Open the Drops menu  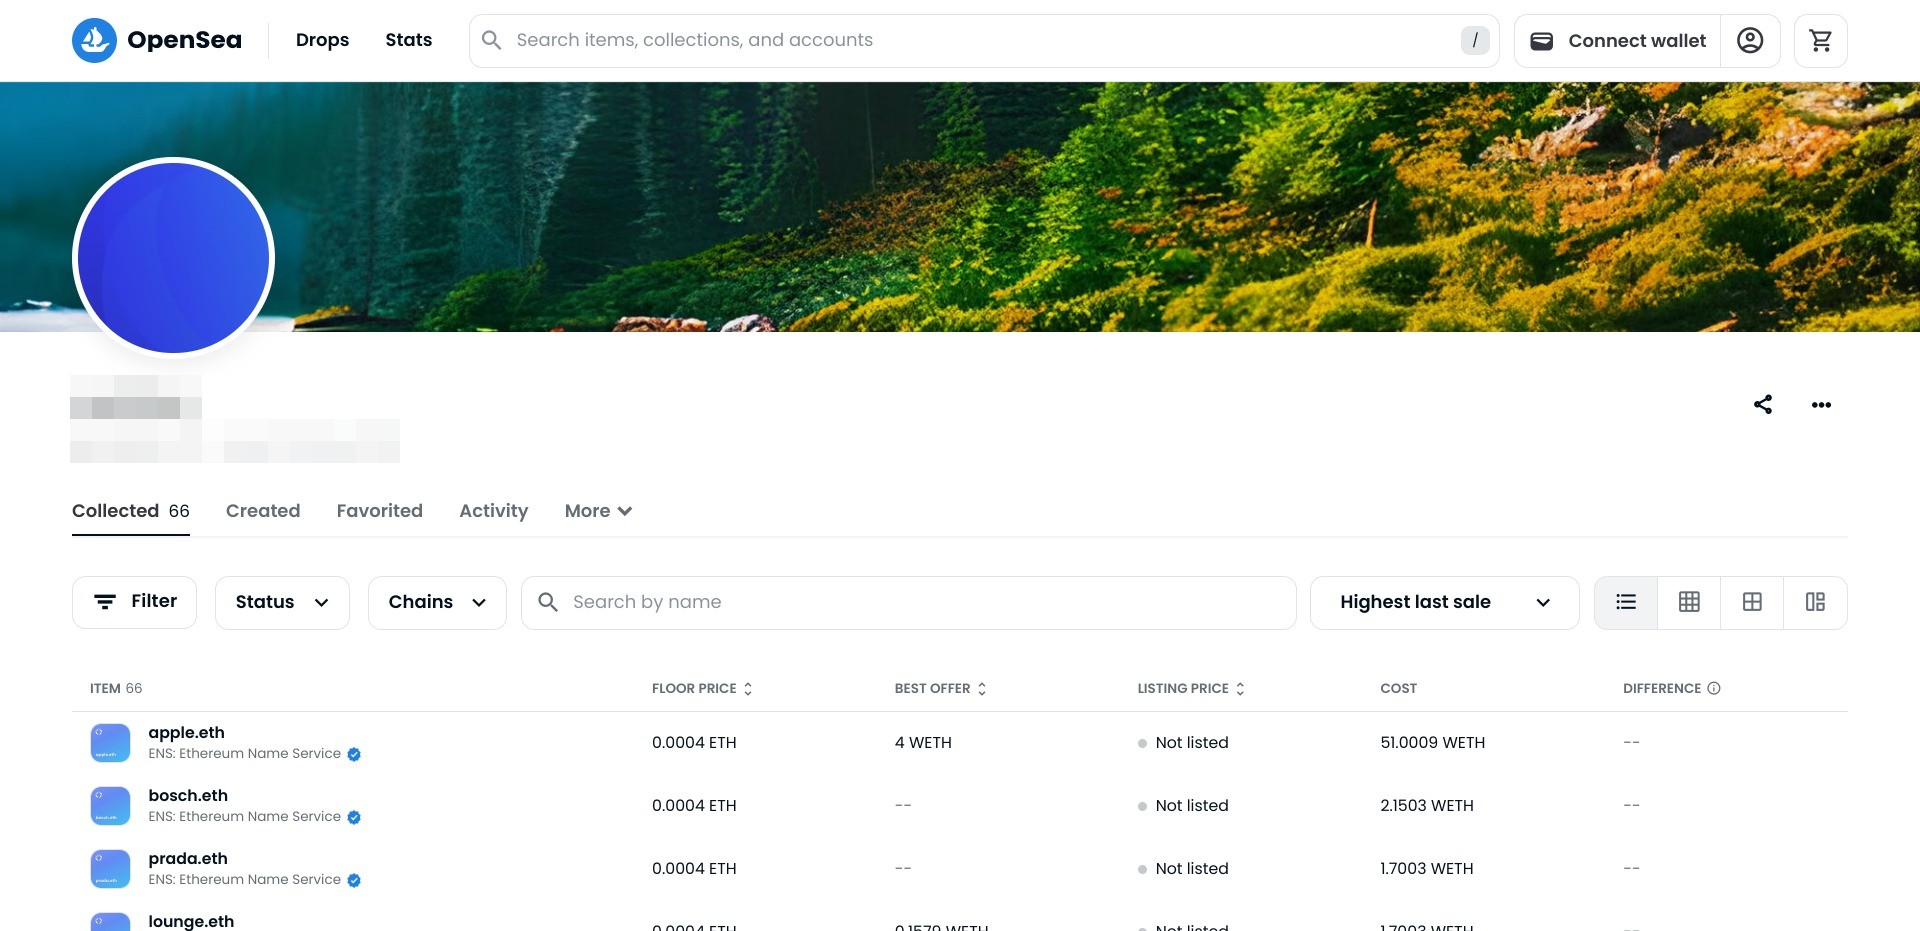[x=322, y=40]
